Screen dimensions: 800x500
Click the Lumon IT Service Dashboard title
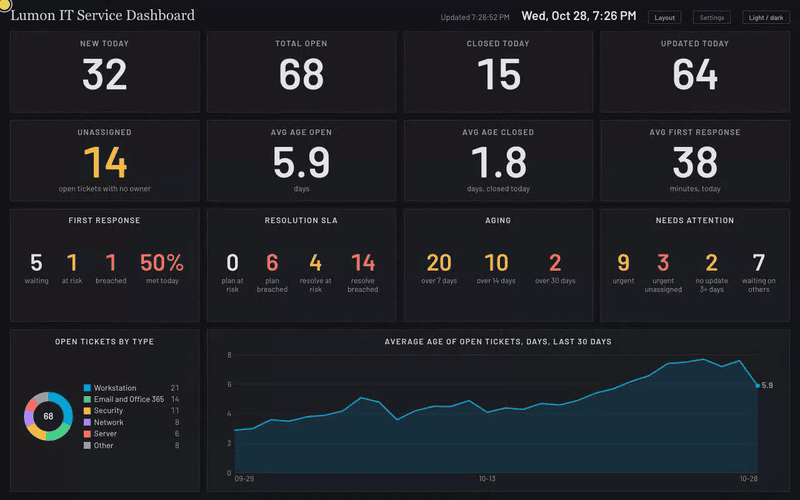(103, 15)
